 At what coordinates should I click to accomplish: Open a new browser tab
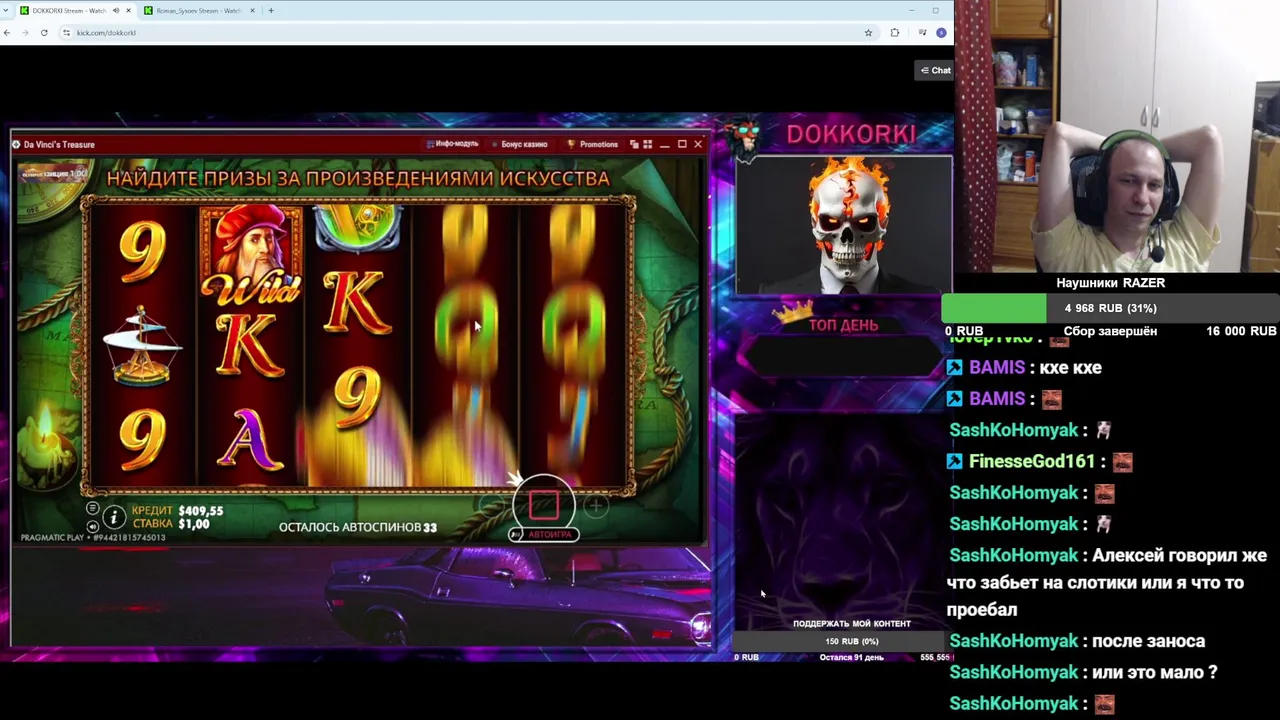pos(270,10)
